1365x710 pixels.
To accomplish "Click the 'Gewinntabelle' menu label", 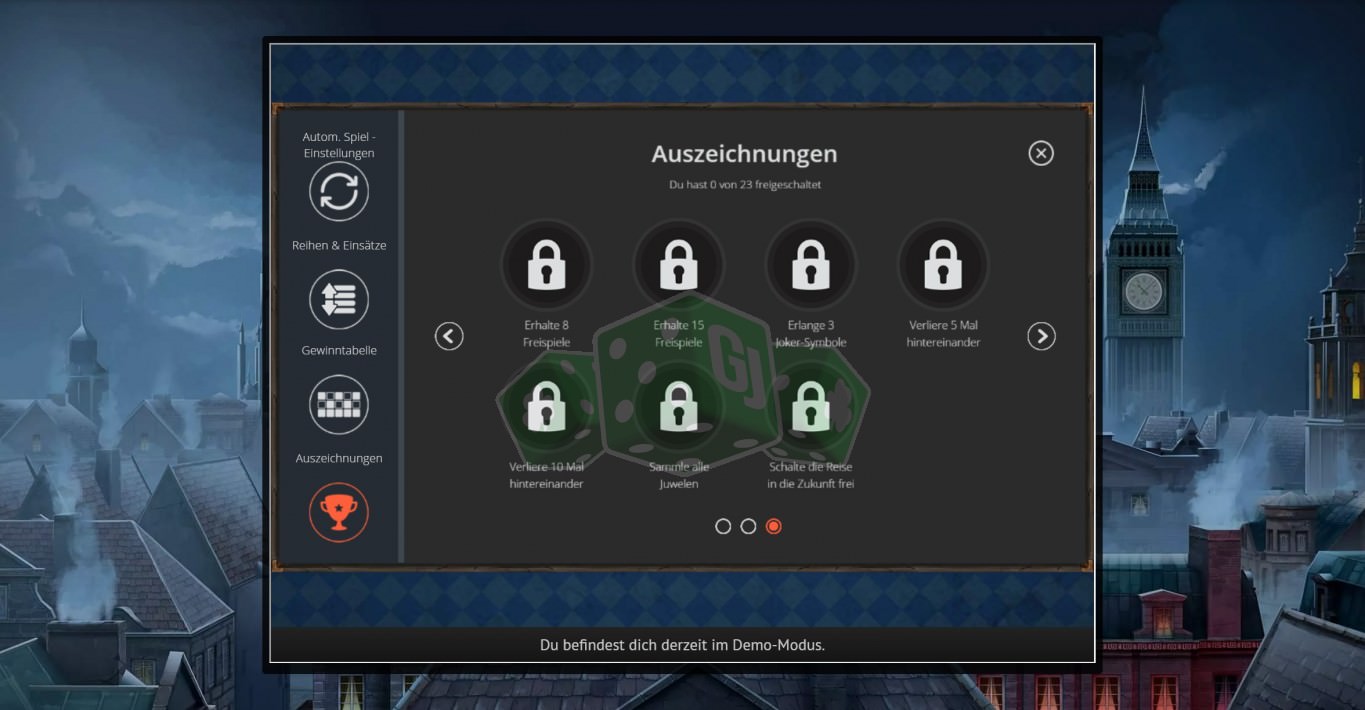I will [x=339, y=351].
